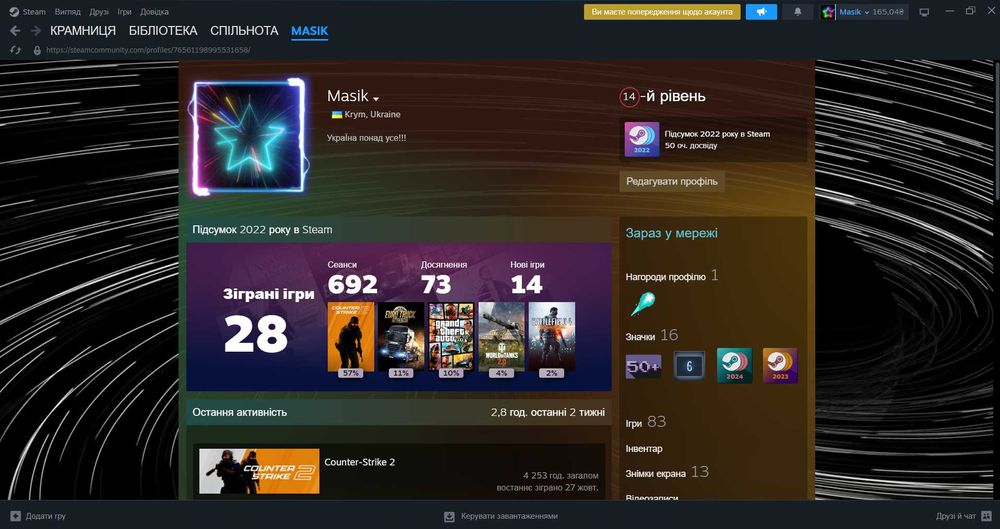Open the Друзі menu
1000x529 pixels.
[x=99, y=11]
